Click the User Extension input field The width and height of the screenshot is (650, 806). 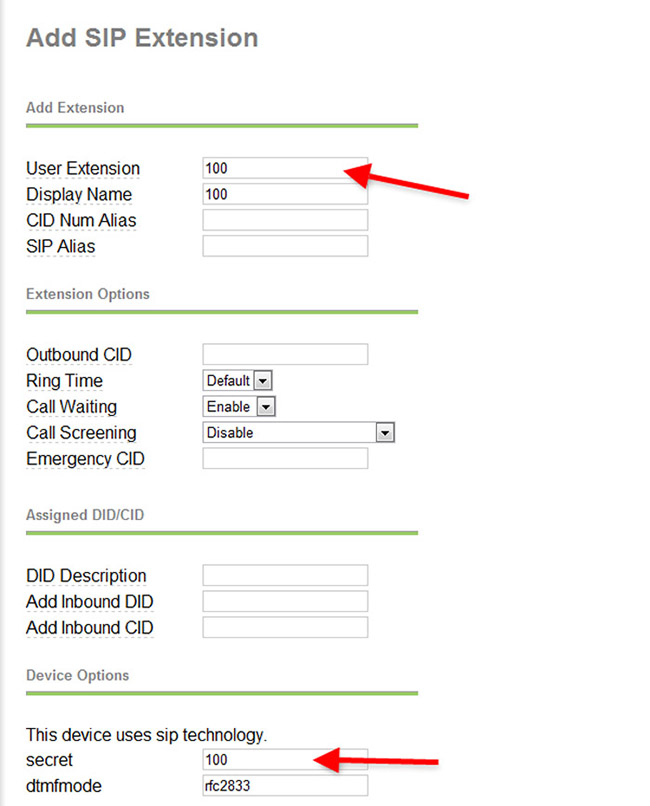[285, 168]
